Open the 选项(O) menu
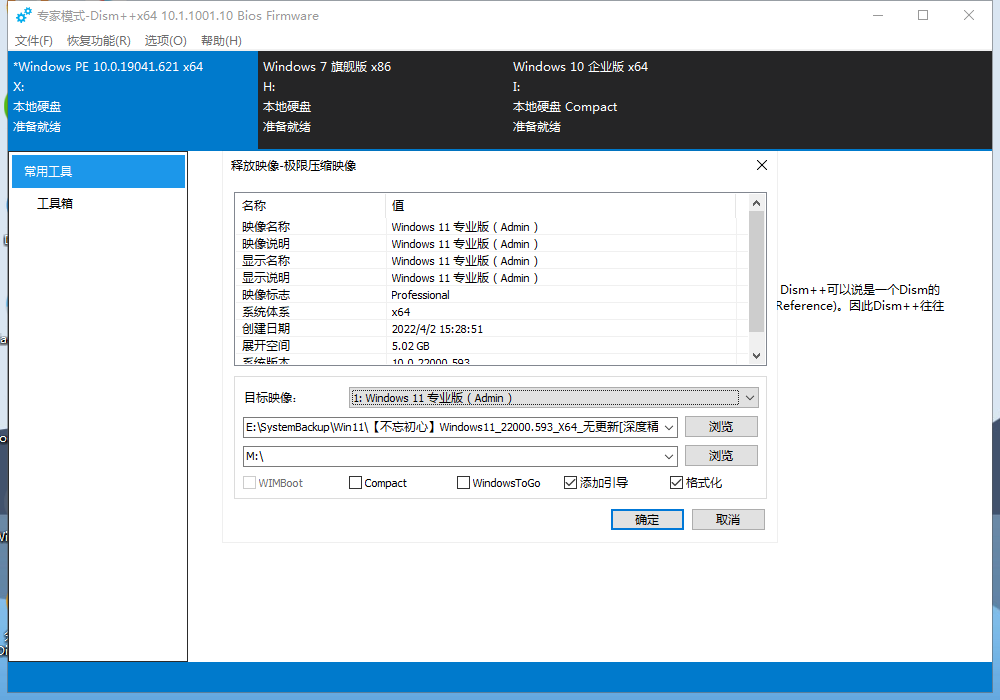 [166, 41]
